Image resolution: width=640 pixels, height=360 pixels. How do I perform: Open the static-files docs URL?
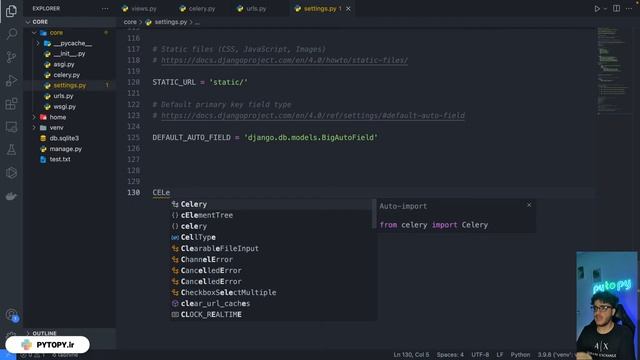click(x=284, y=60)
